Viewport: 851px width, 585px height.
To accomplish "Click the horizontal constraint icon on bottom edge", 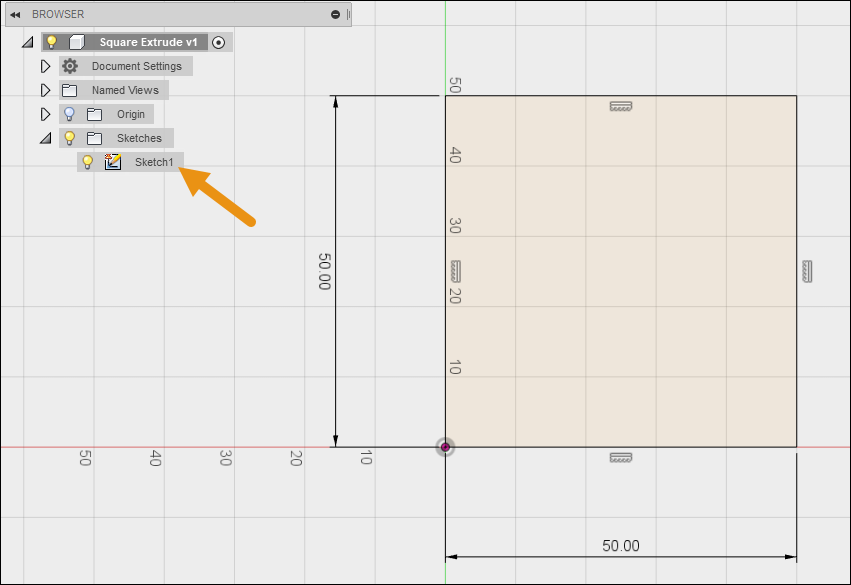I will point(621,457).
